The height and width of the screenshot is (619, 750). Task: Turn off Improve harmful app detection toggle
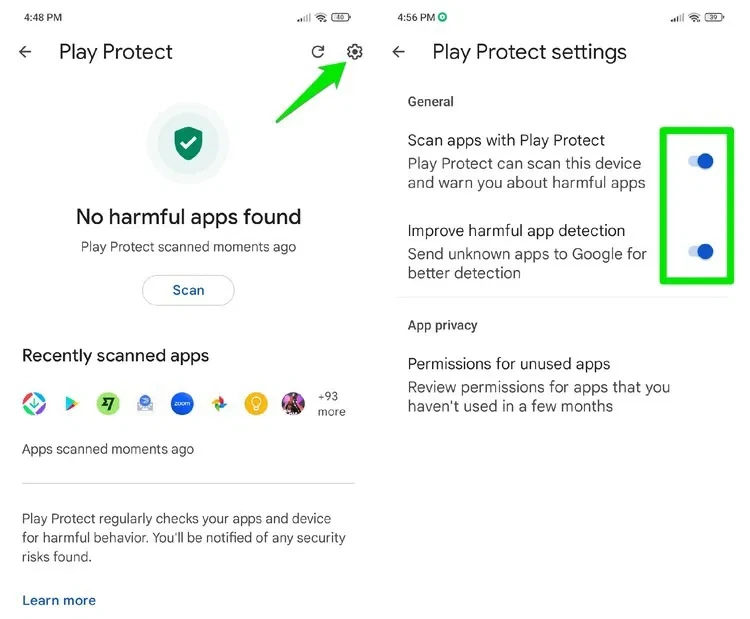[x=701, y=252]
